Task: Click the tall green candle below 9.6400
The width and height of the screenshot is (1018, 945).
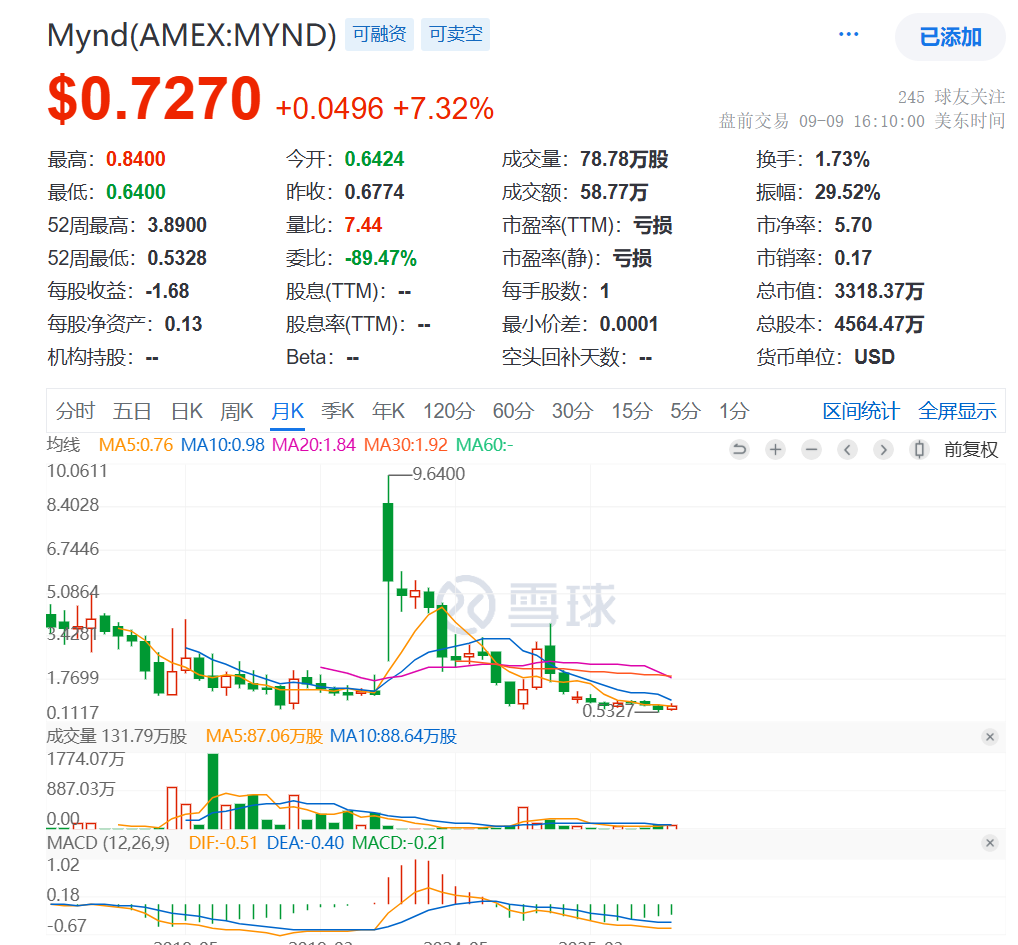Action: [x=388, y=542]
